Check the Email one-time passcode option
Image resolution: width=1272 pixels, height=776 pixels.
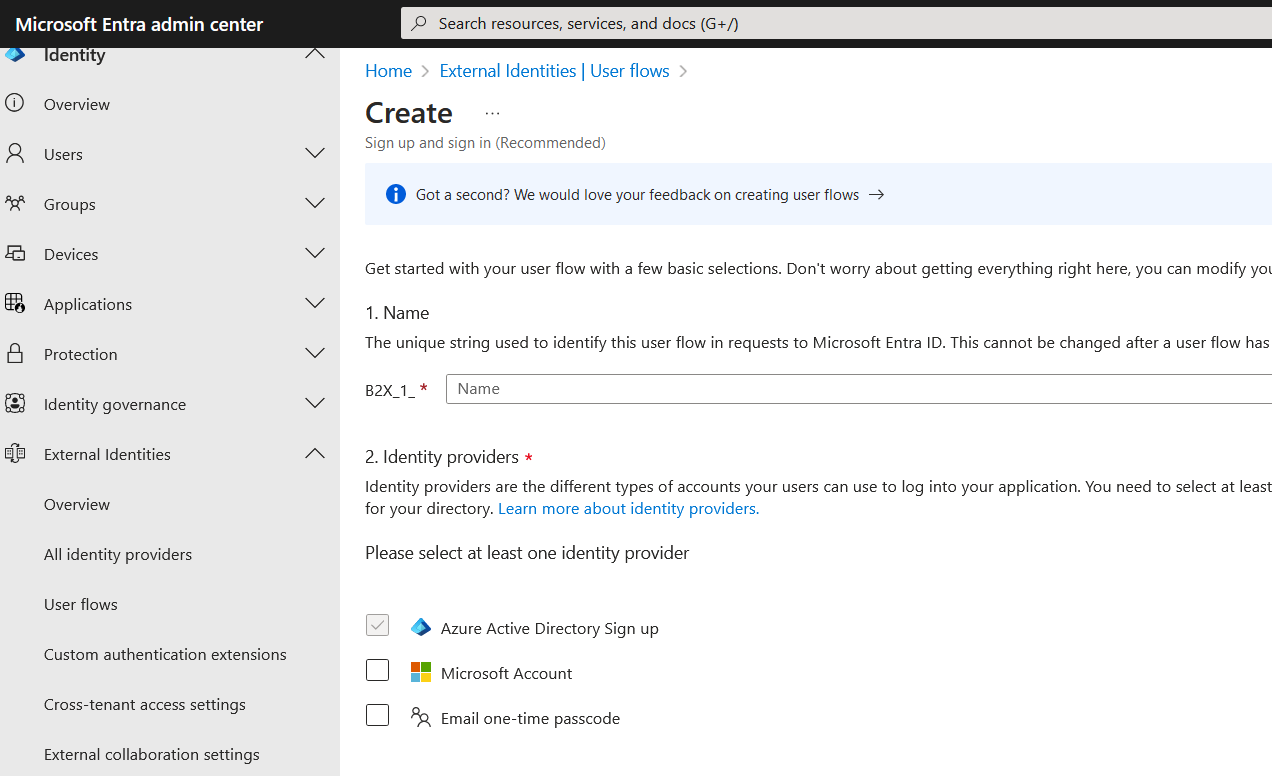[377, 715]
